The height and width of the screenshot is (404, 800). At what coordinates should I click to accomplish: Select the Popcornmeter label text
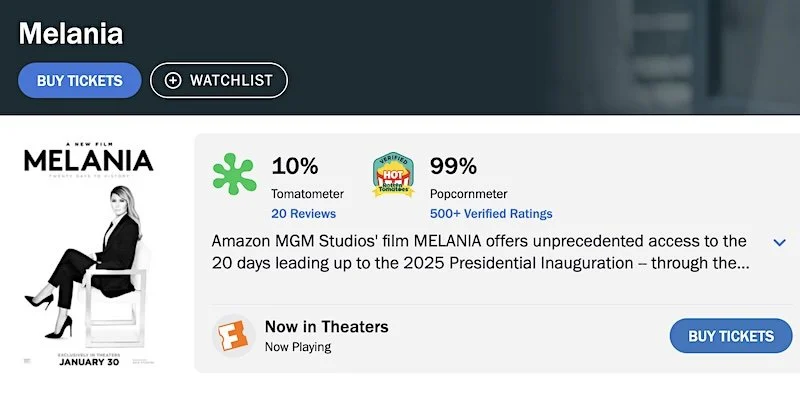click(468, 193)
